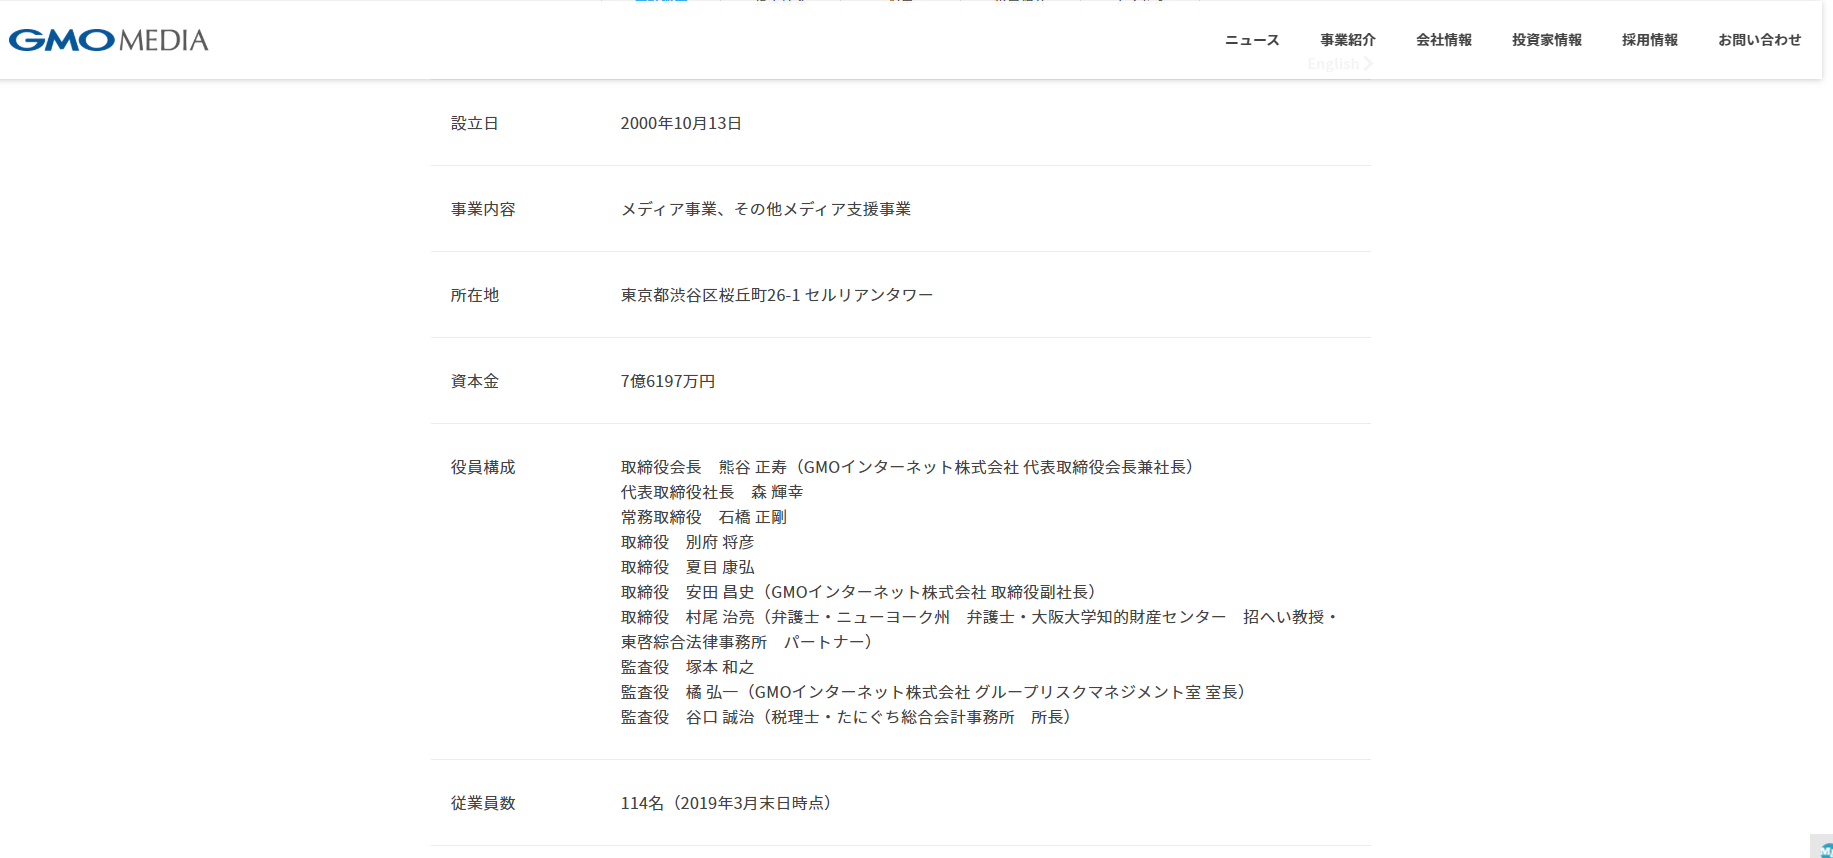This screenshot has width=1833, height=858.
Task: Open the 事業紹介 navigation menu
Action: tap(1347, 40)
